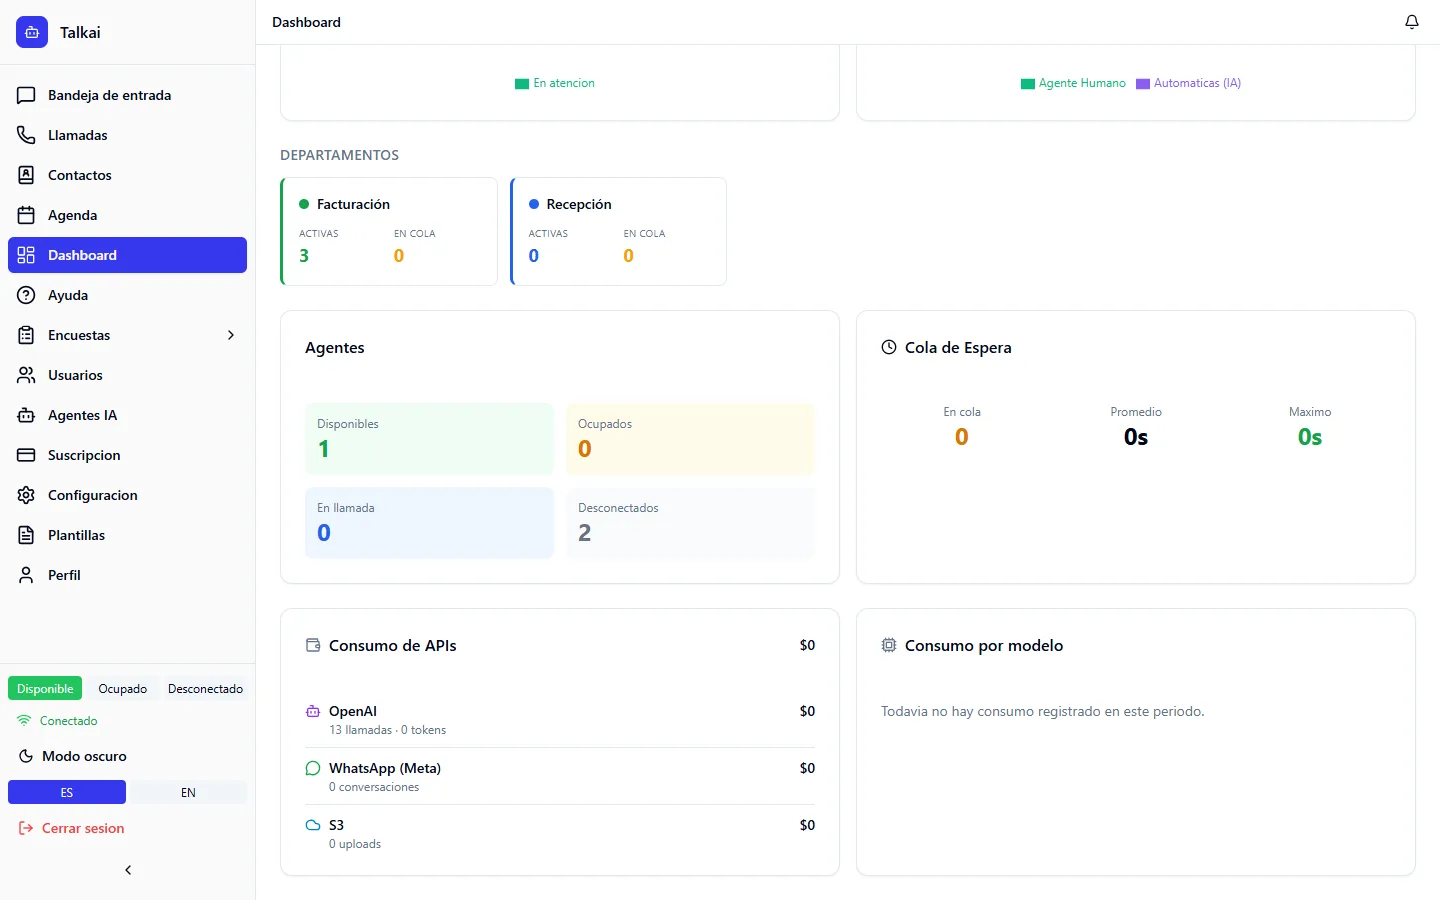This screenshot has width=1440, height=900.
Task: Switch language to ES
Action: pos(67,792)
